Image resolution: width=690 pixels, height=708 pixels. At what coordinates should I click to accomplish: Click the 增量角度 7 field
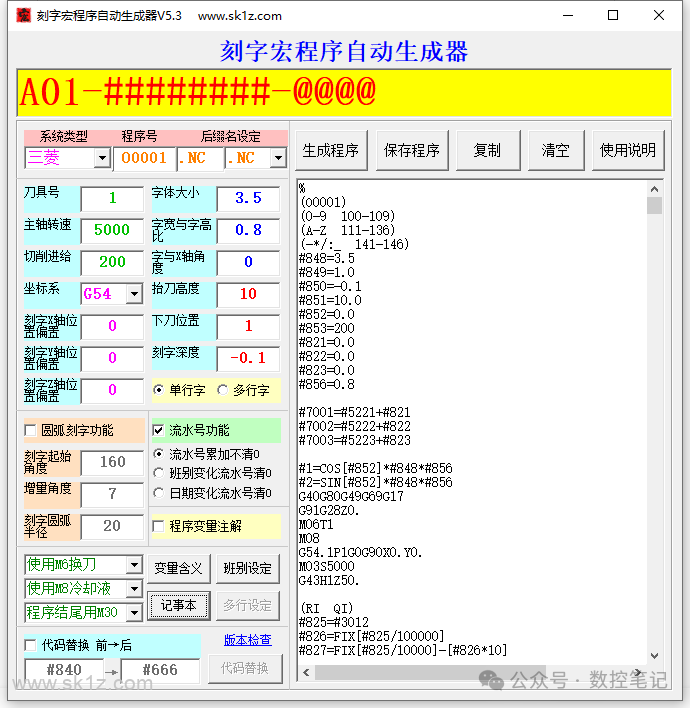[x=112, y=494]
